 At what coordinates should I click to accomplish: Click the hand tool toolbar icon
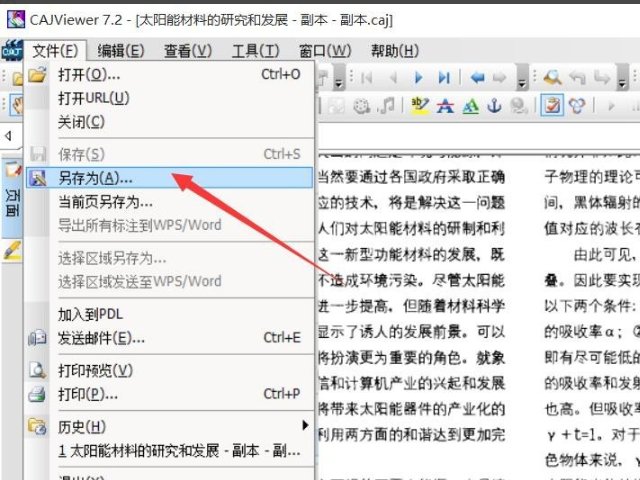click(17, 106)
